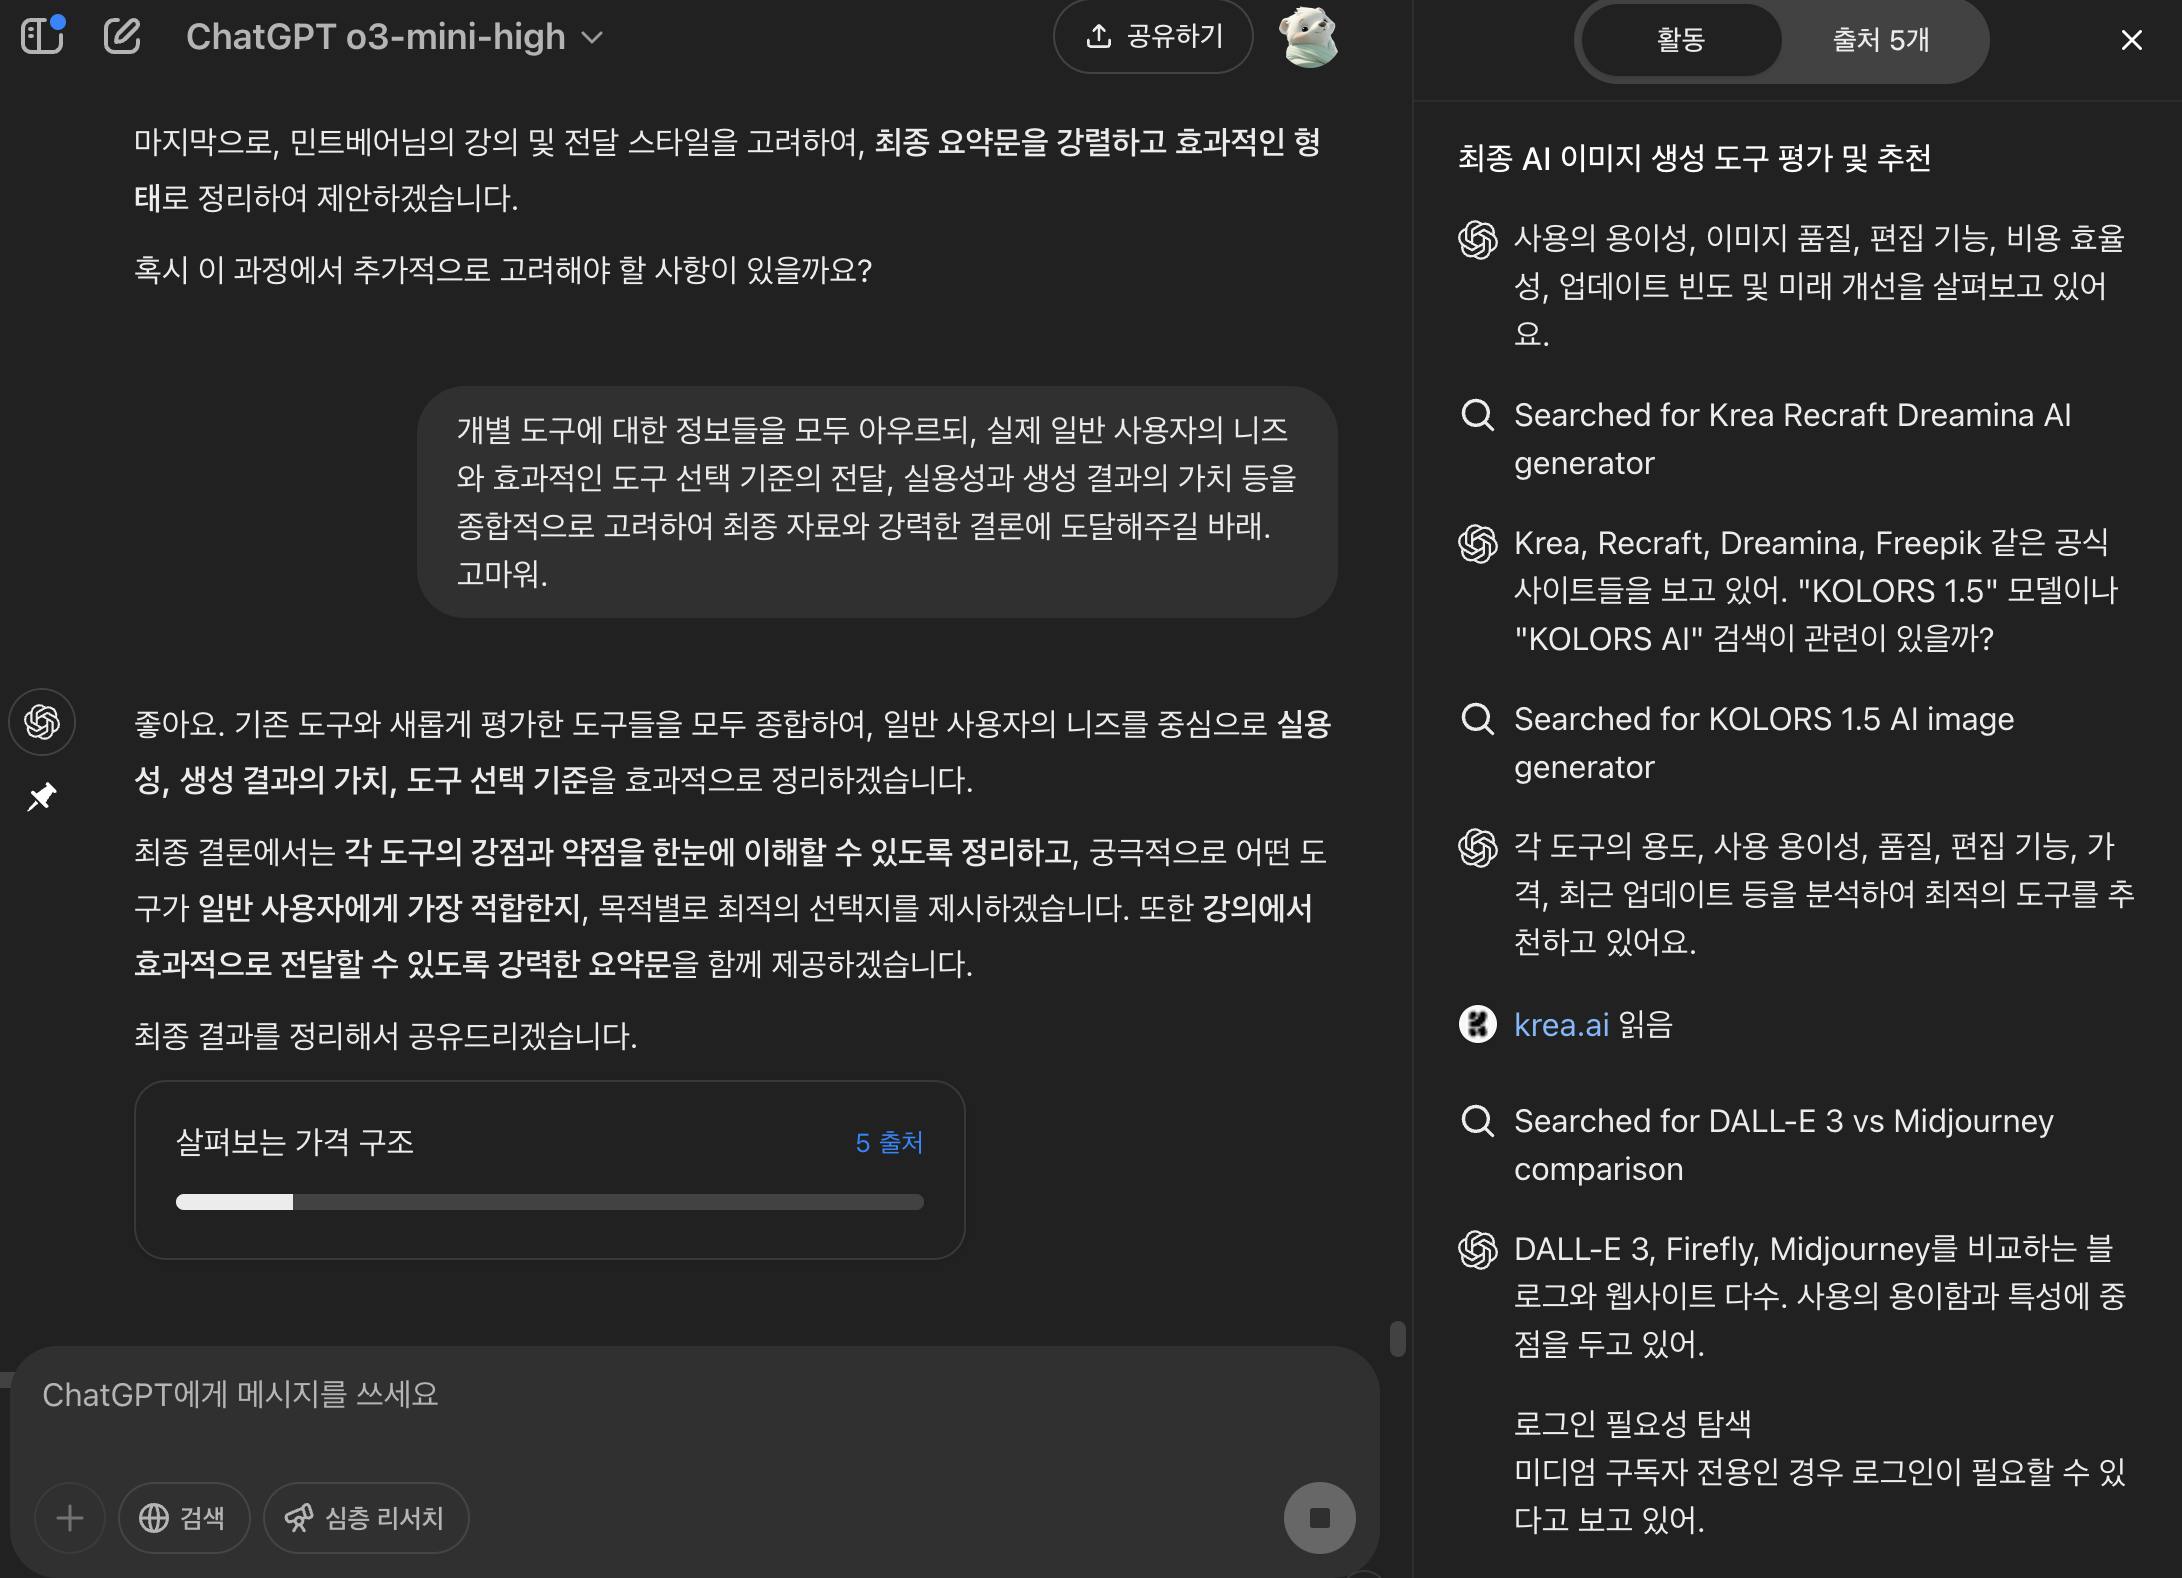Close the activity side panel

point(2131,40)
